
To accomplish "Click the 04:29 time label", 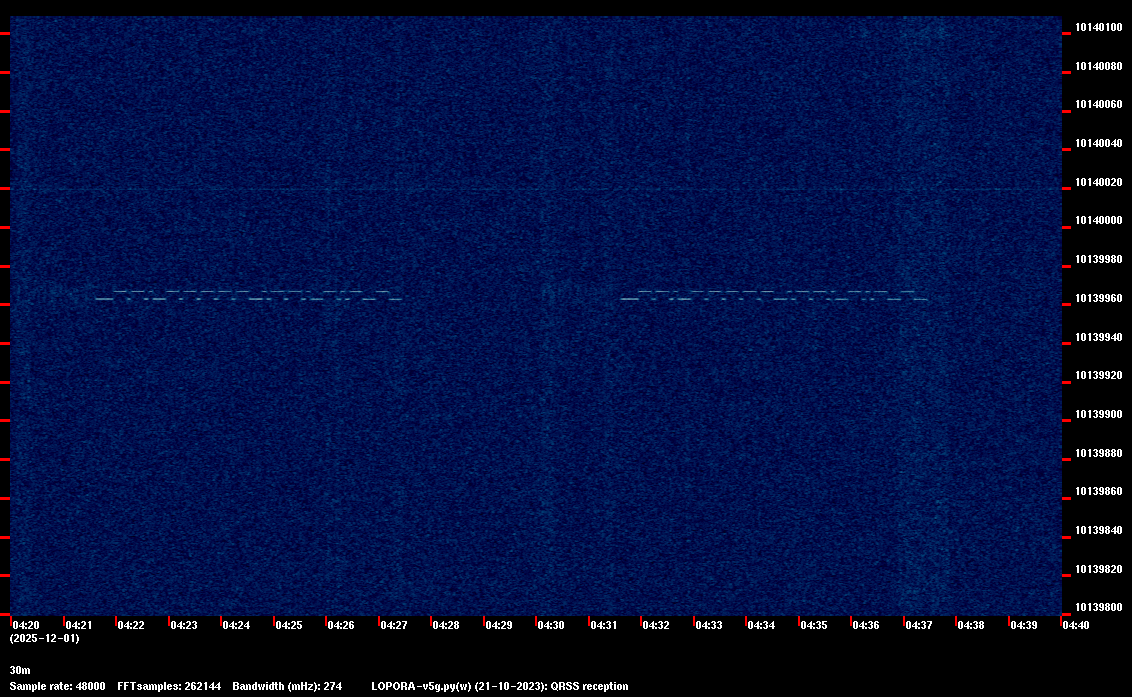I will point(499,625).
